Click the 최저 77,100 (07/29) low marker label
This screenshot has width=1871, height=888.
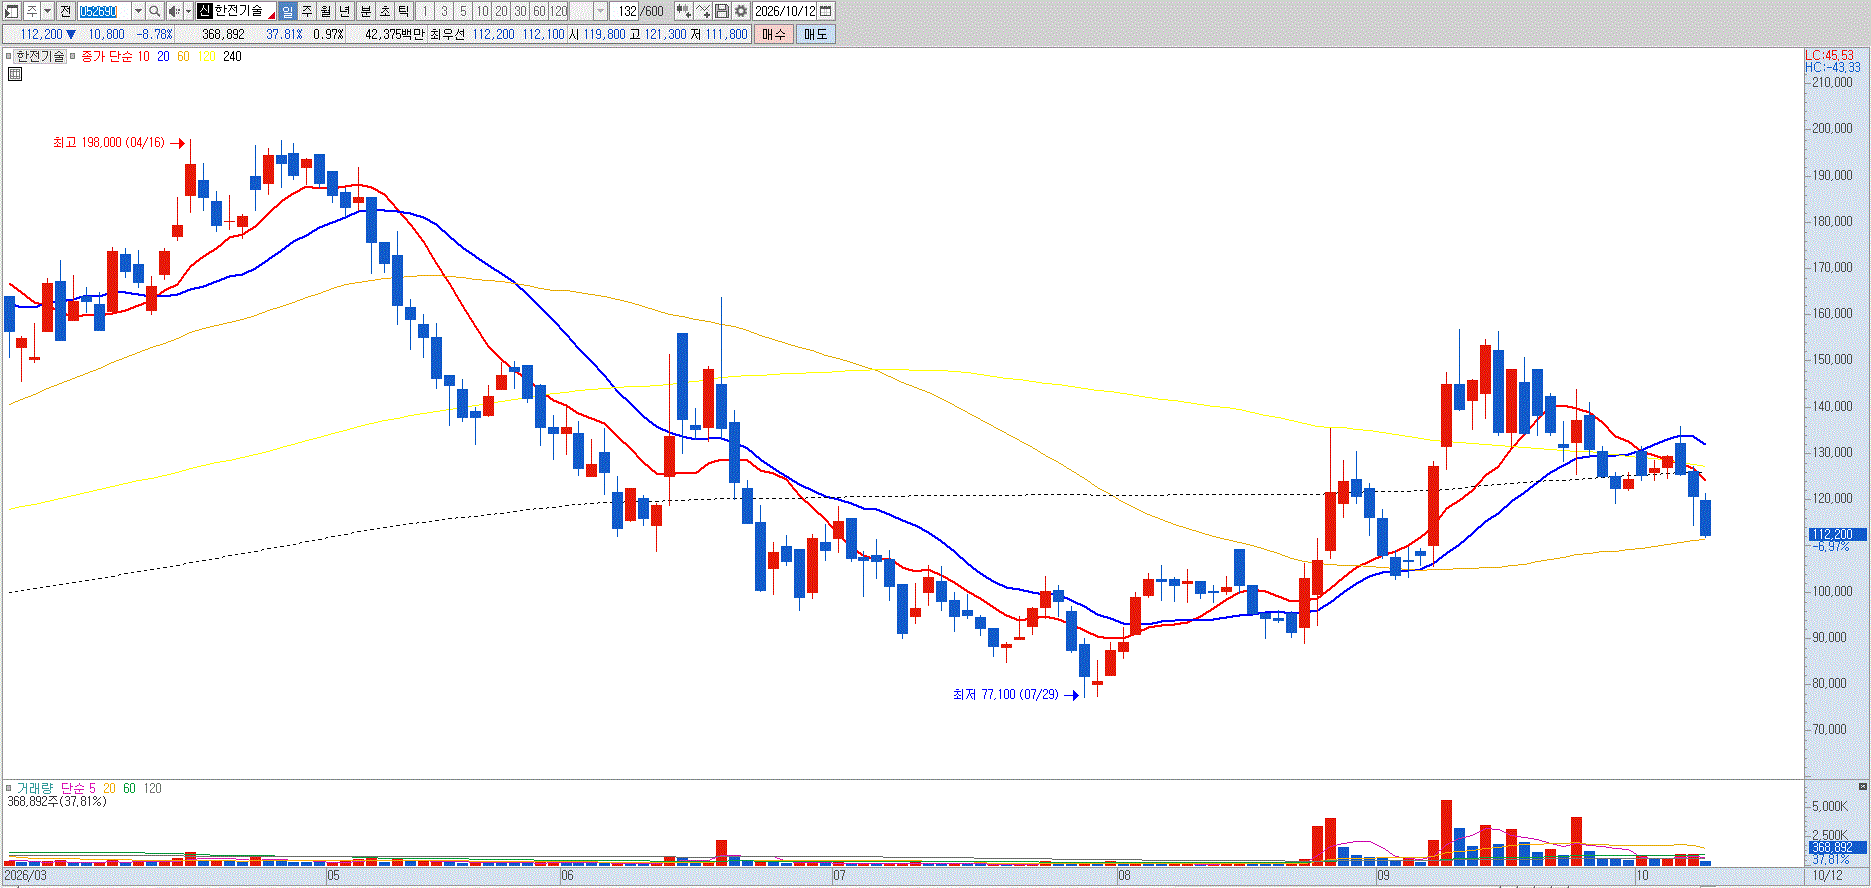[x=1005, y=694]
